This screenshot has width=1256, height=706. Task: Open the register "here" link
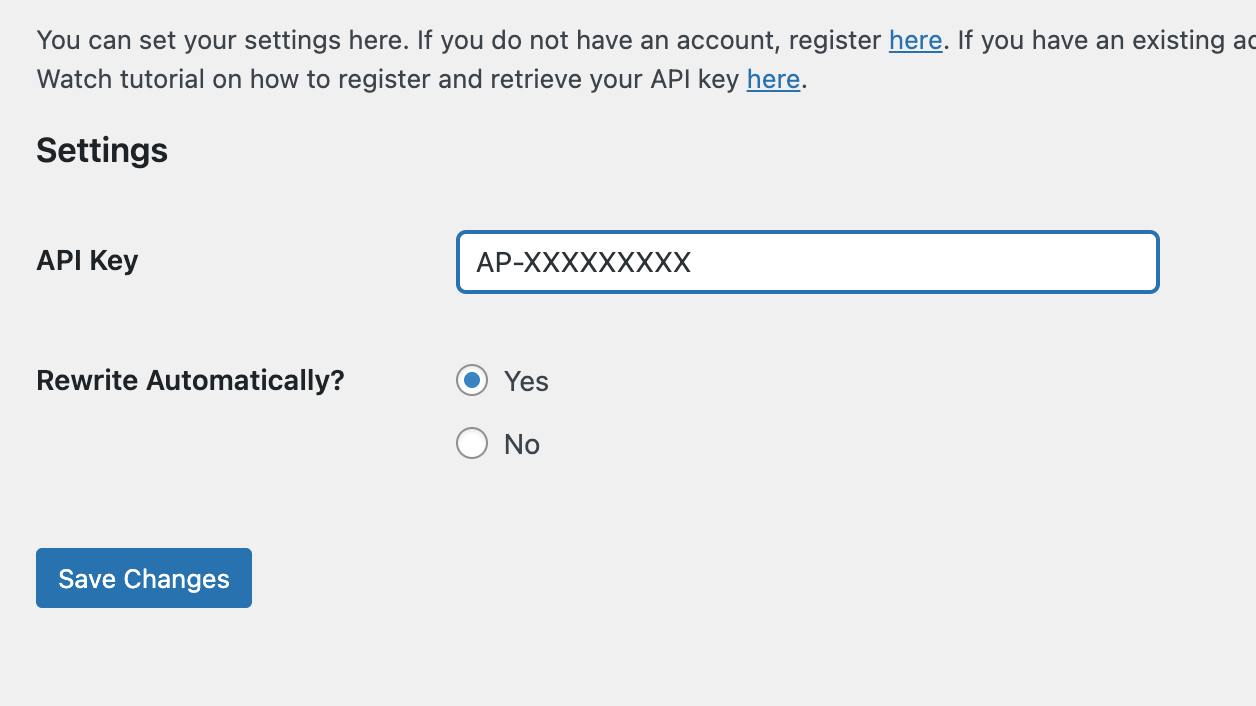(915, 40)
